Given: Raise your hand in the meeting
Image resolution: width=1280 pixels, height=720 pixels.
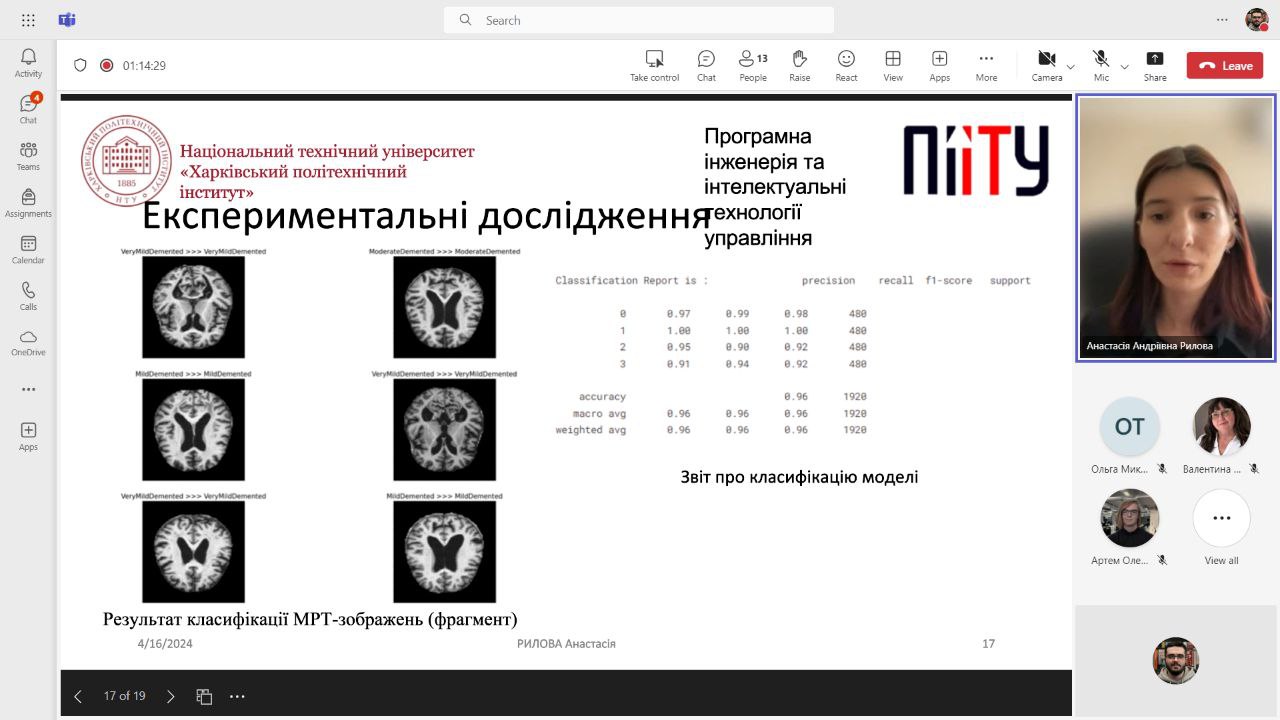Looking at the screenshot, I should pos(799,65).
